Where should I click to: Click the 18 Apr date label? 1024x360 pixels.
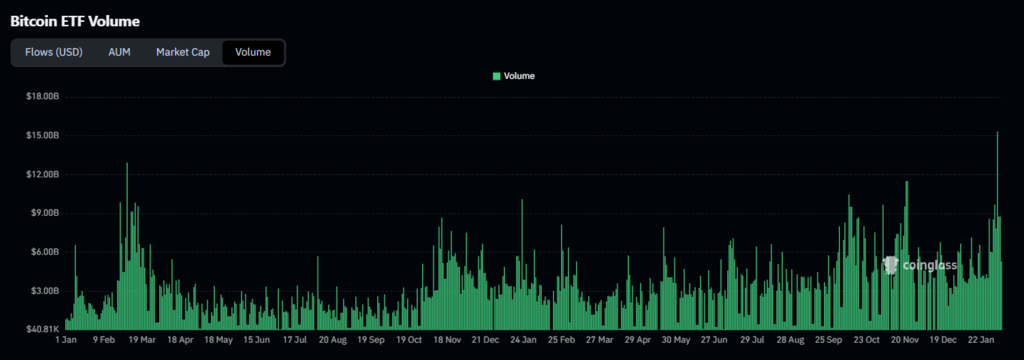pos(180,340)
